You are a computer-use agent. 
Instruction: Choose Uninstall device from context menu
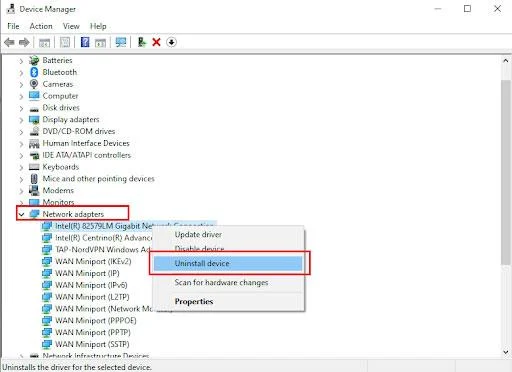pyautogui.click(x=228, y=263)
